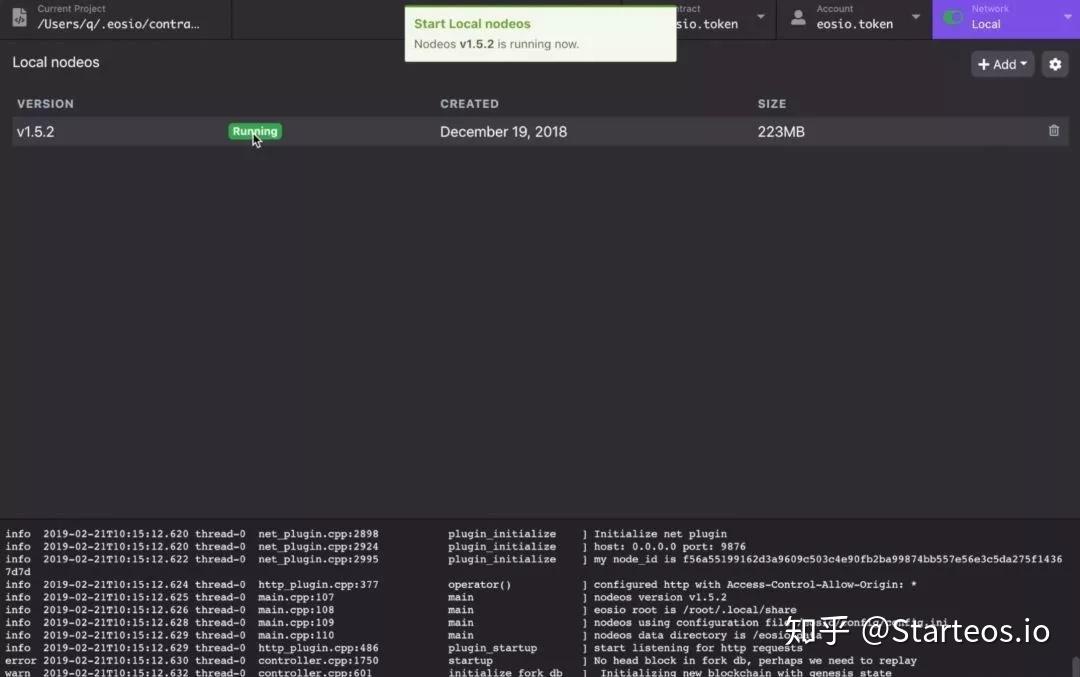Open the Contract eosio.token dropdown

[x=759, y=16]
